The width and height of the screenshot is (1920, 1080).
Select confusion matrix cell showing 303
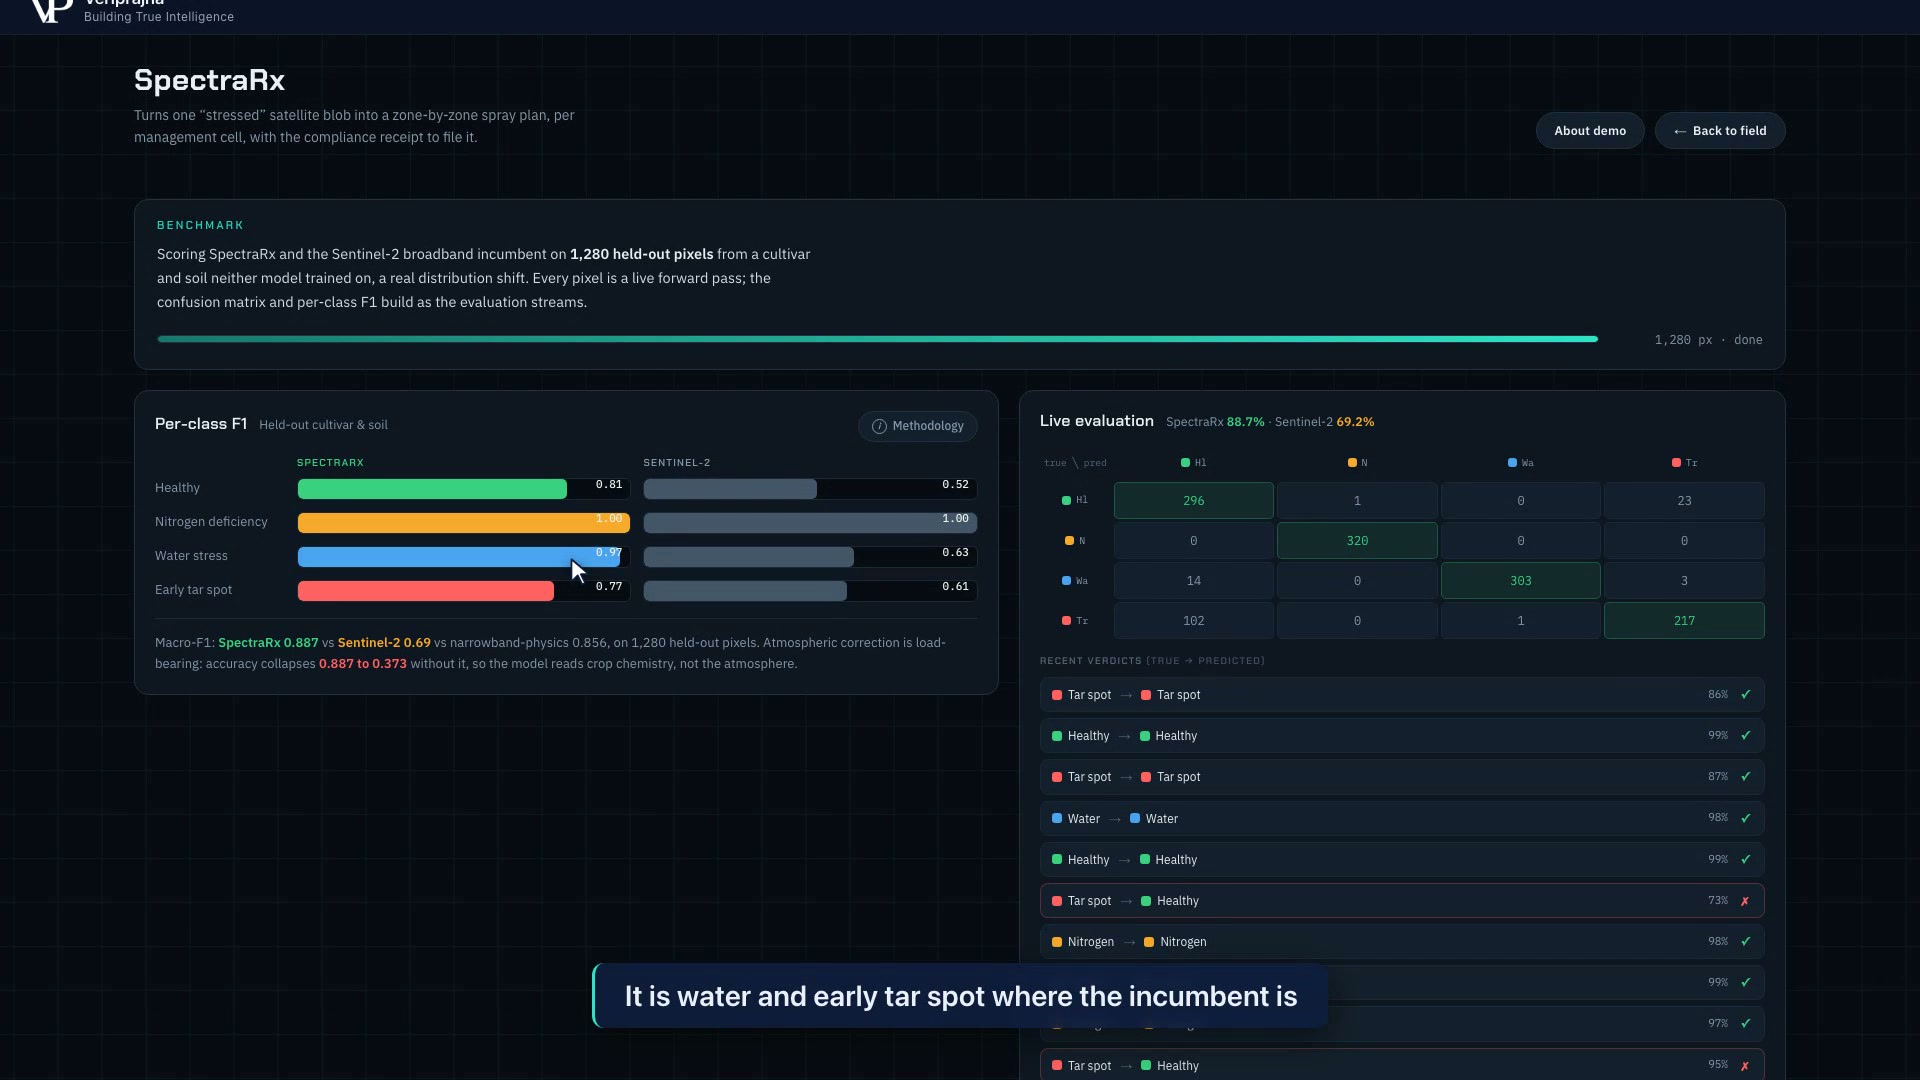point(1521,581)
